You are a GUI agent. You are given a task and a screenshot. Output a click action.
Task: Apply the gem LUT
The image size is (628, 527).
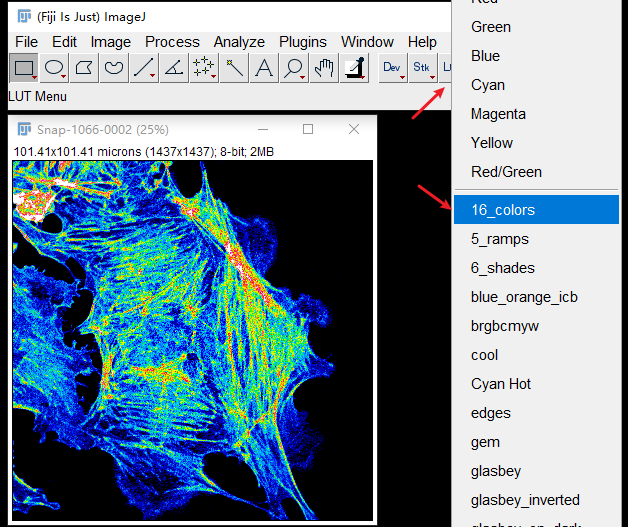click(x=536, y=442)
